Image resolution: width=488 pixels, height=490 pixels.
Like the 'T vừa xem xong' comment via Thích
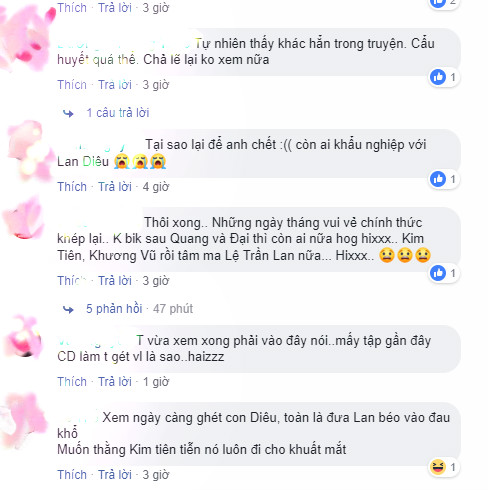pos(72,382)
